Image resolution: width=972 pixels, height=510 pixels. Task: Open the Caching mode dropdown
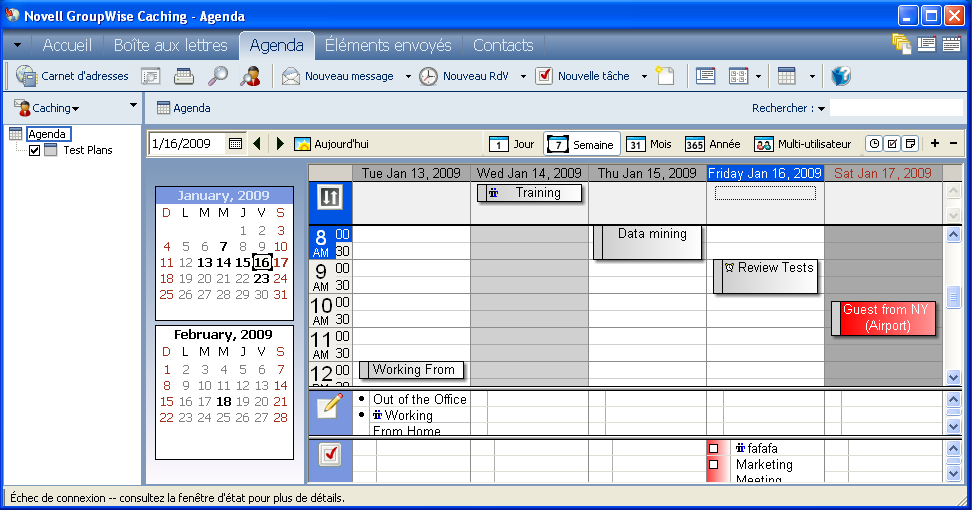click(48, 108)
